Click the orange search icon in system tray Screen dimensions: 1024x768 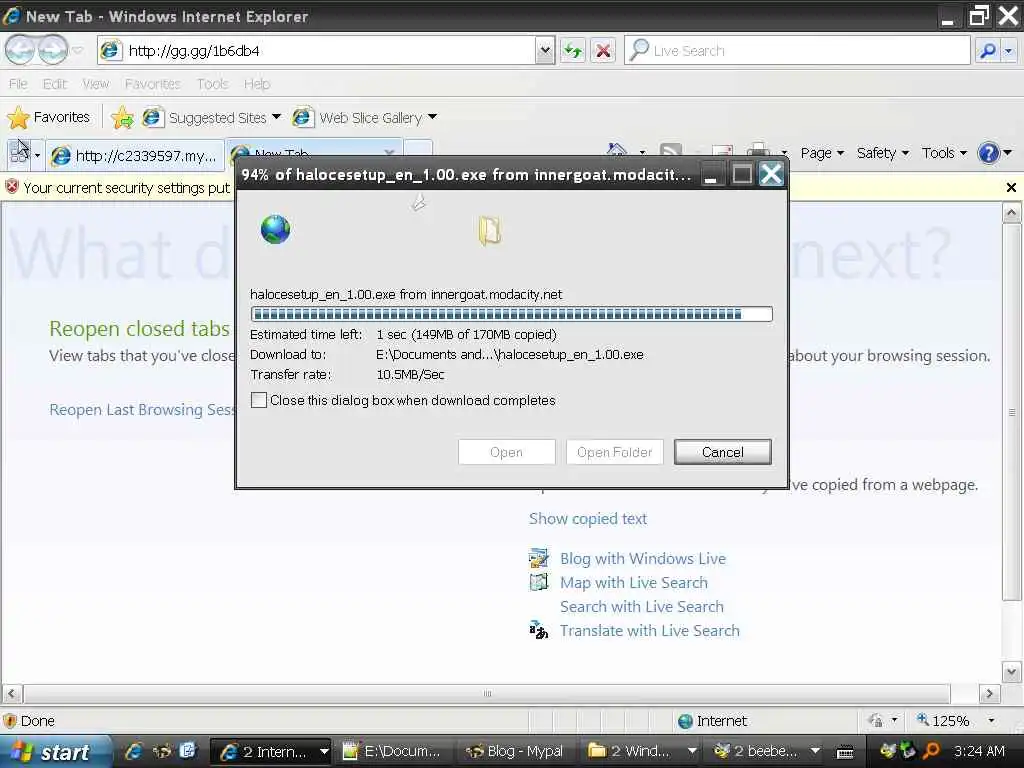[x=931, y=752]
